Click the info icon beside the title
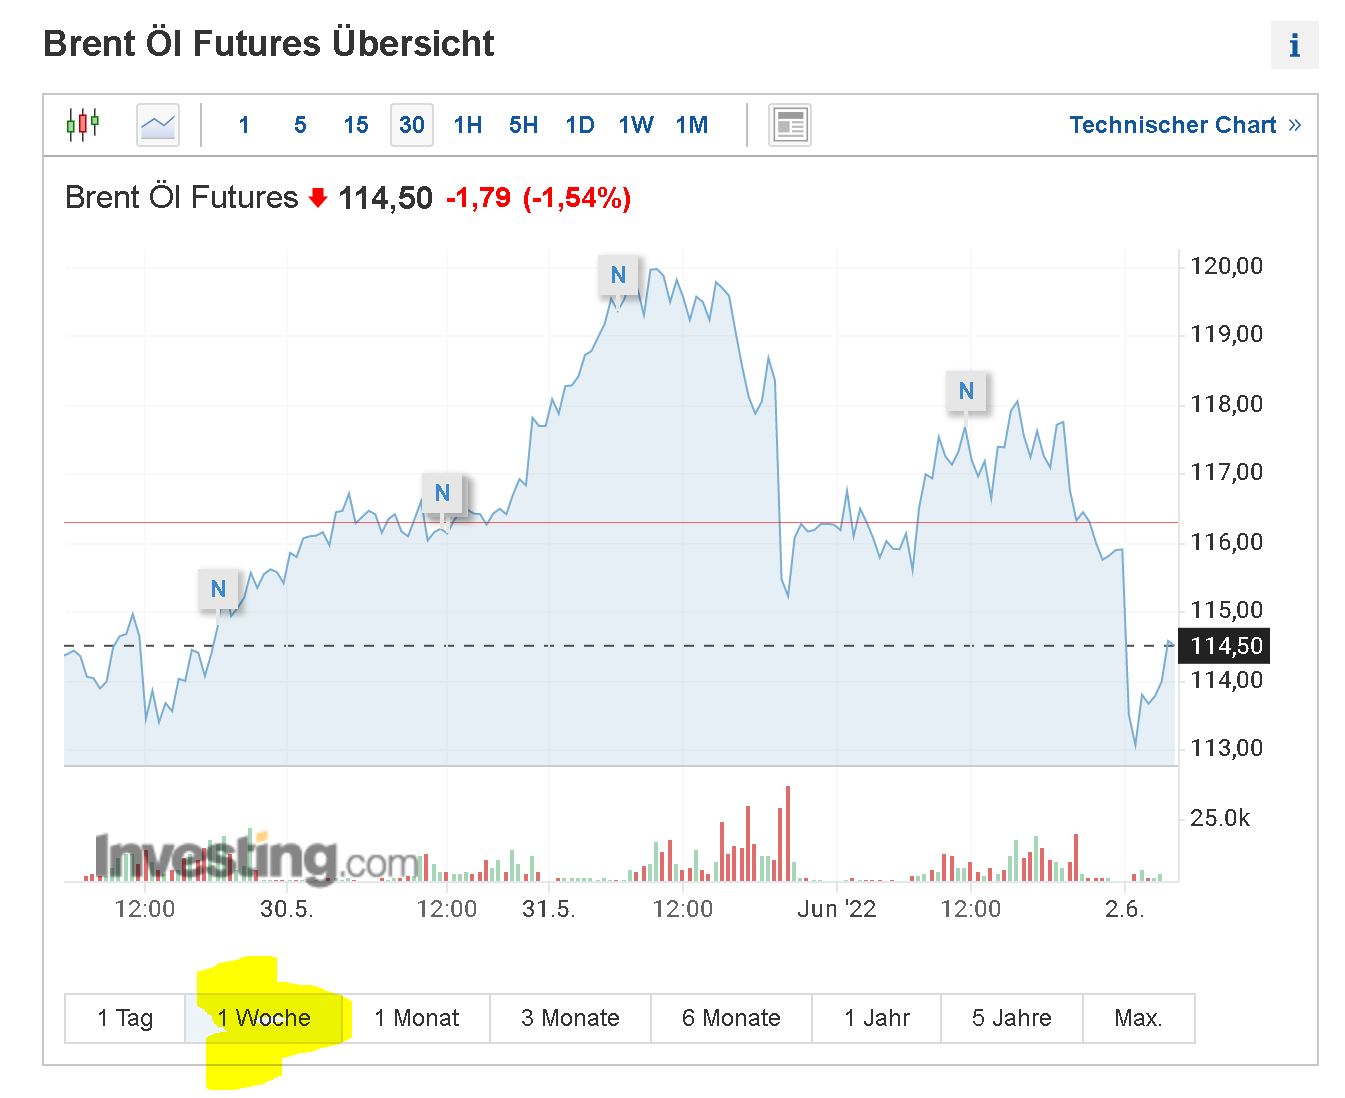Viewport: 1345px width, 1098px height. pyautogui.click(x=1294, y=45)
